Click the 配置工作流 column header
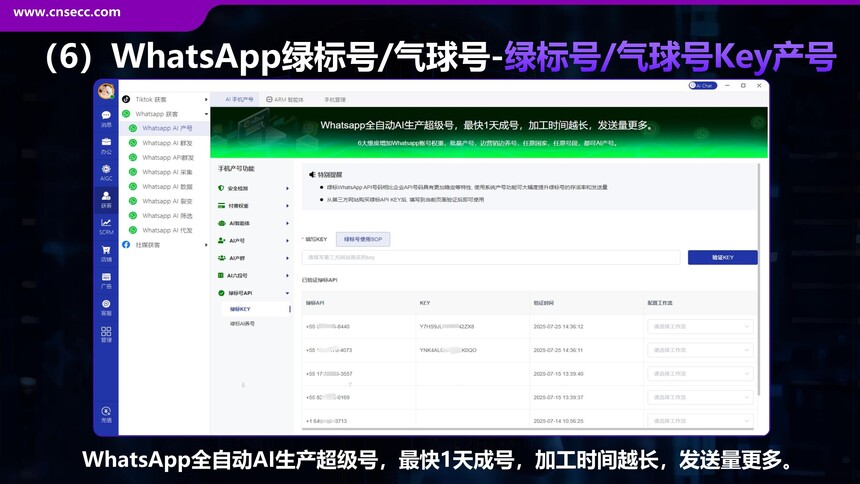 tap(660, 303)
